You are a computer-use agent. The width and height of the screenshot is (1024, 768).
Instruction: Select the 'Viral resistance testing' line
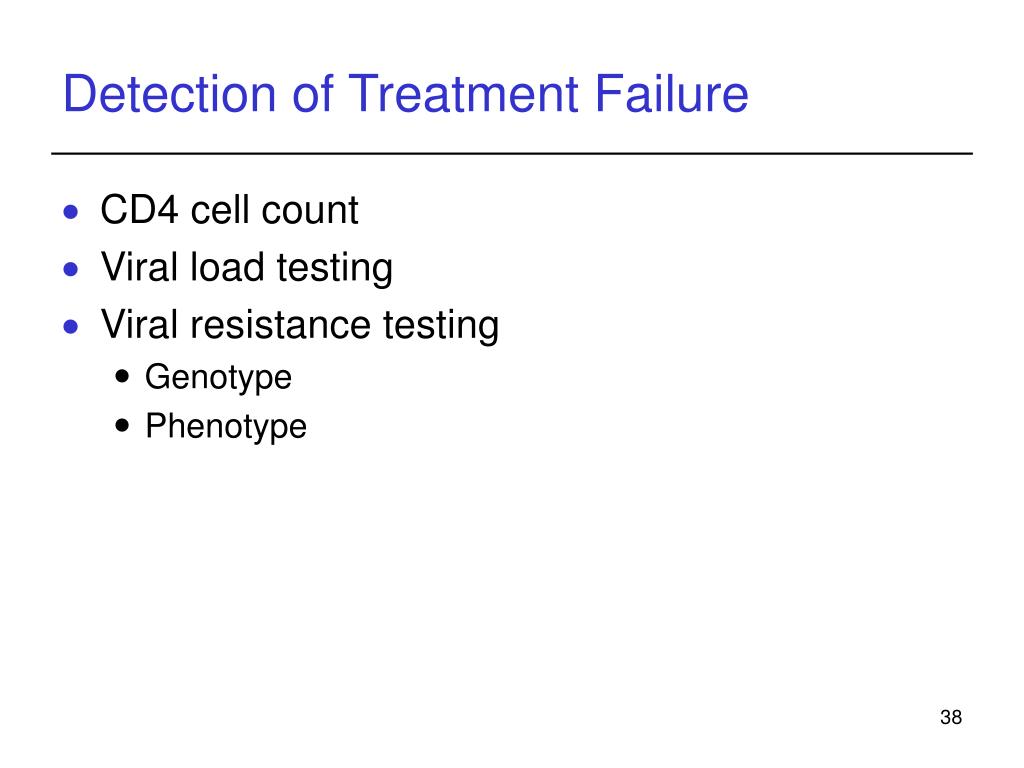pos(300,325)
